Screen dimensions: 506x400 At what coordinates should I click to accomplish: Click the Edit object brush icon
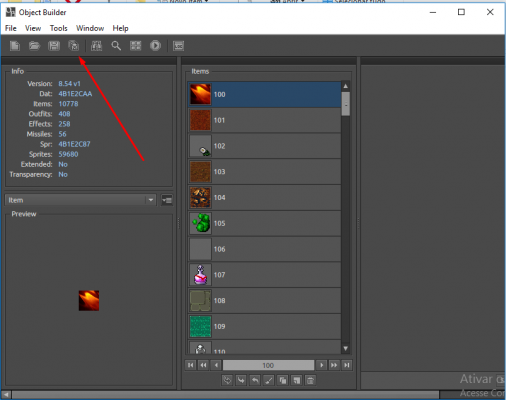[x=269, y=380]
